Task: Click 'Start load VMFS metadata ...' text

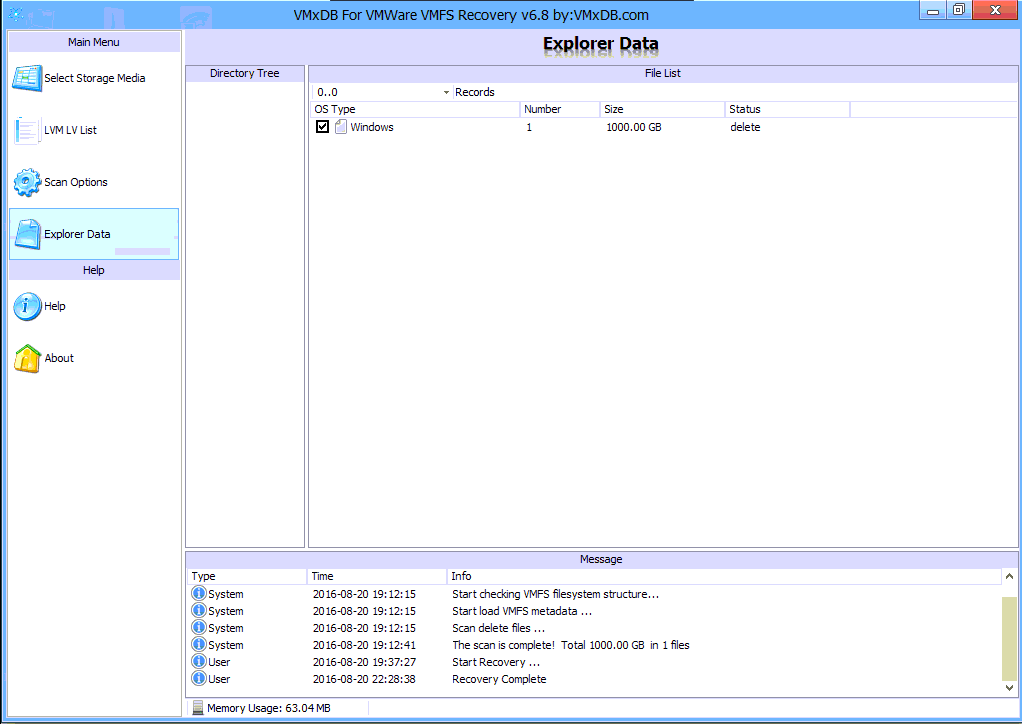Action: [522, 611]
